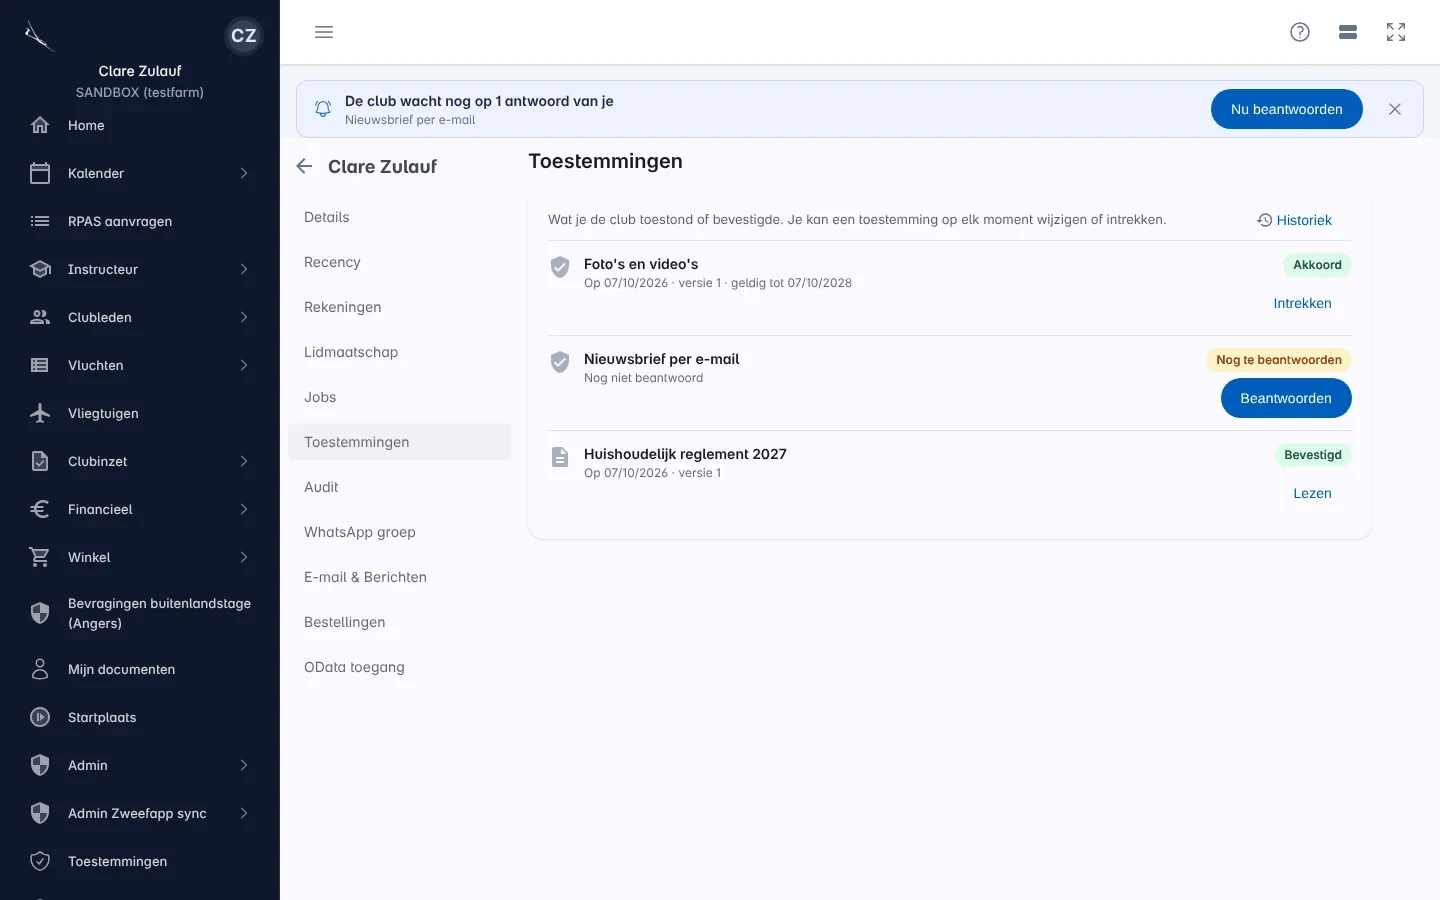Open Toestemmingen in the dark sidebar

coord(140,861)
